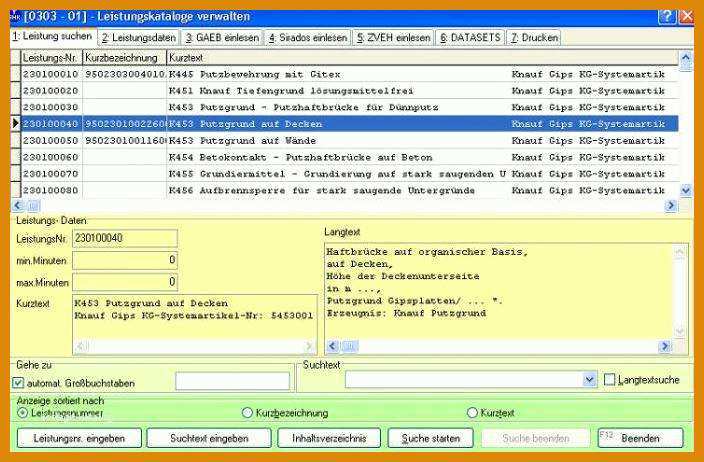Click the max.Minuten field

tap(125, 282)
